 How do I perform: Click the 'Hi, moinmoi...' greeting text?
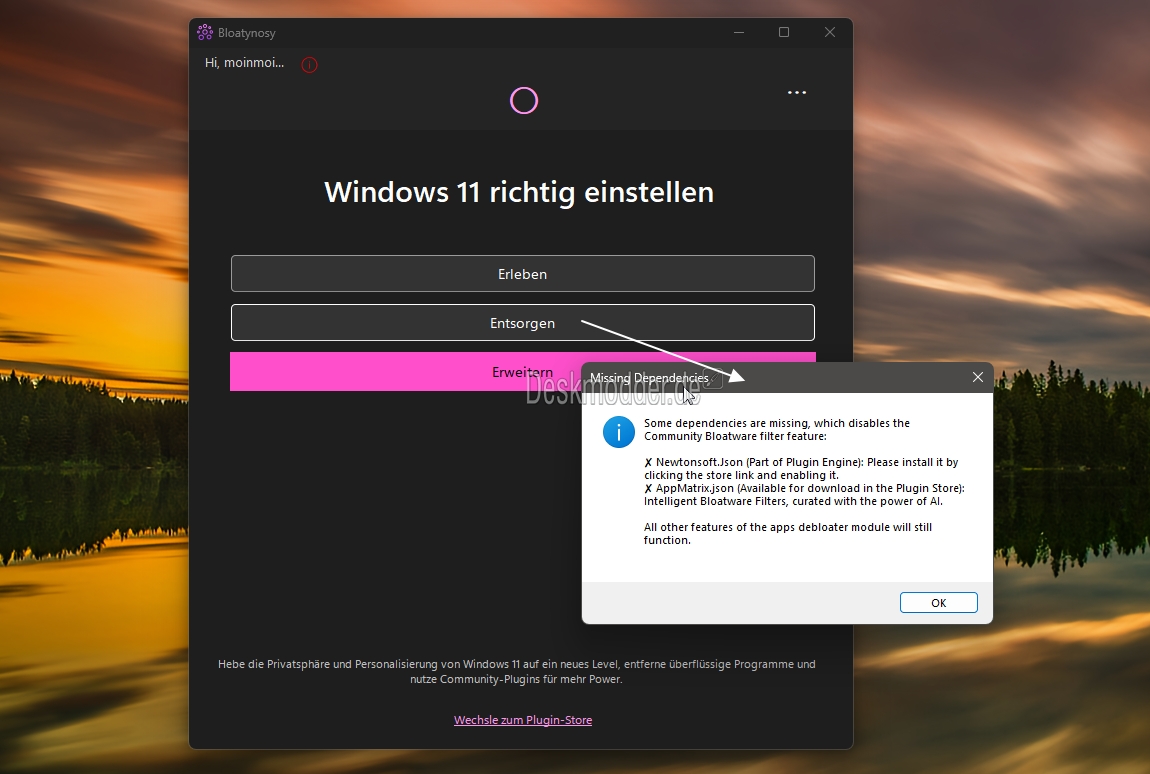pyautogui.click(x=244, y=63)
